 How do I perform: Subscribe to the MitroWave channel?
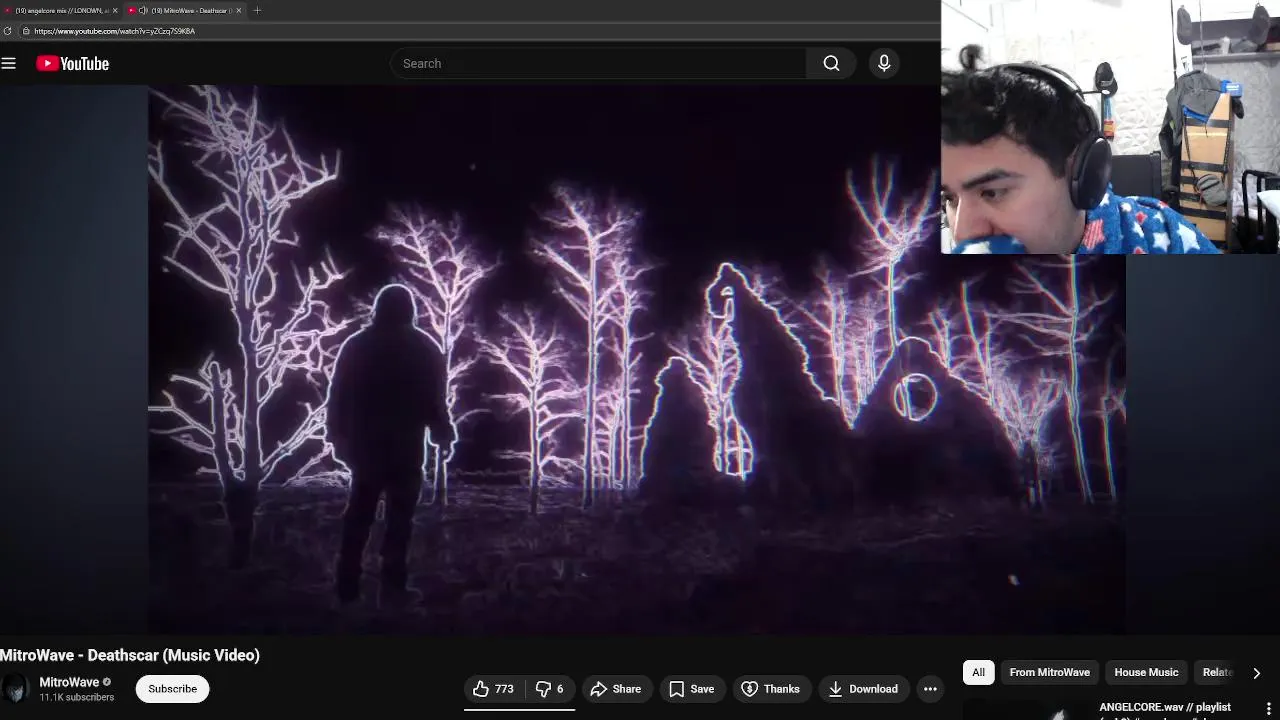click(172, 688)
